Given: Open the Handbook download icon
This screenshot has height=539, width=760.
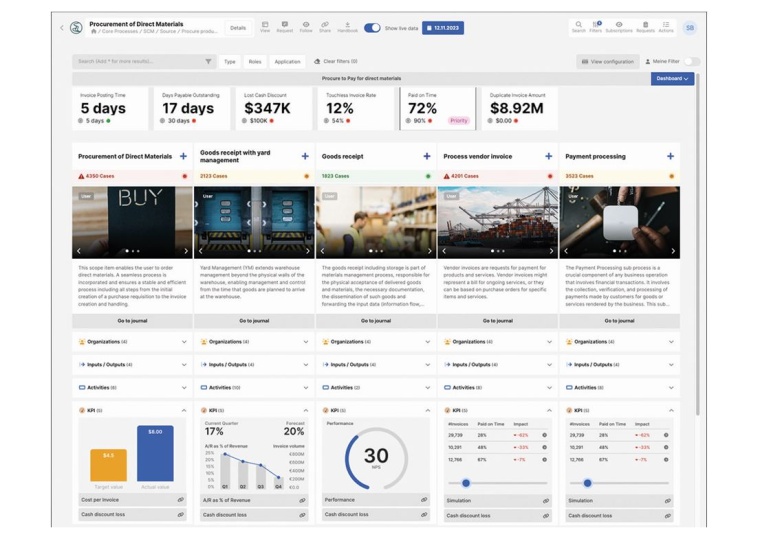Looking at the screenshot, I should 347,25.
